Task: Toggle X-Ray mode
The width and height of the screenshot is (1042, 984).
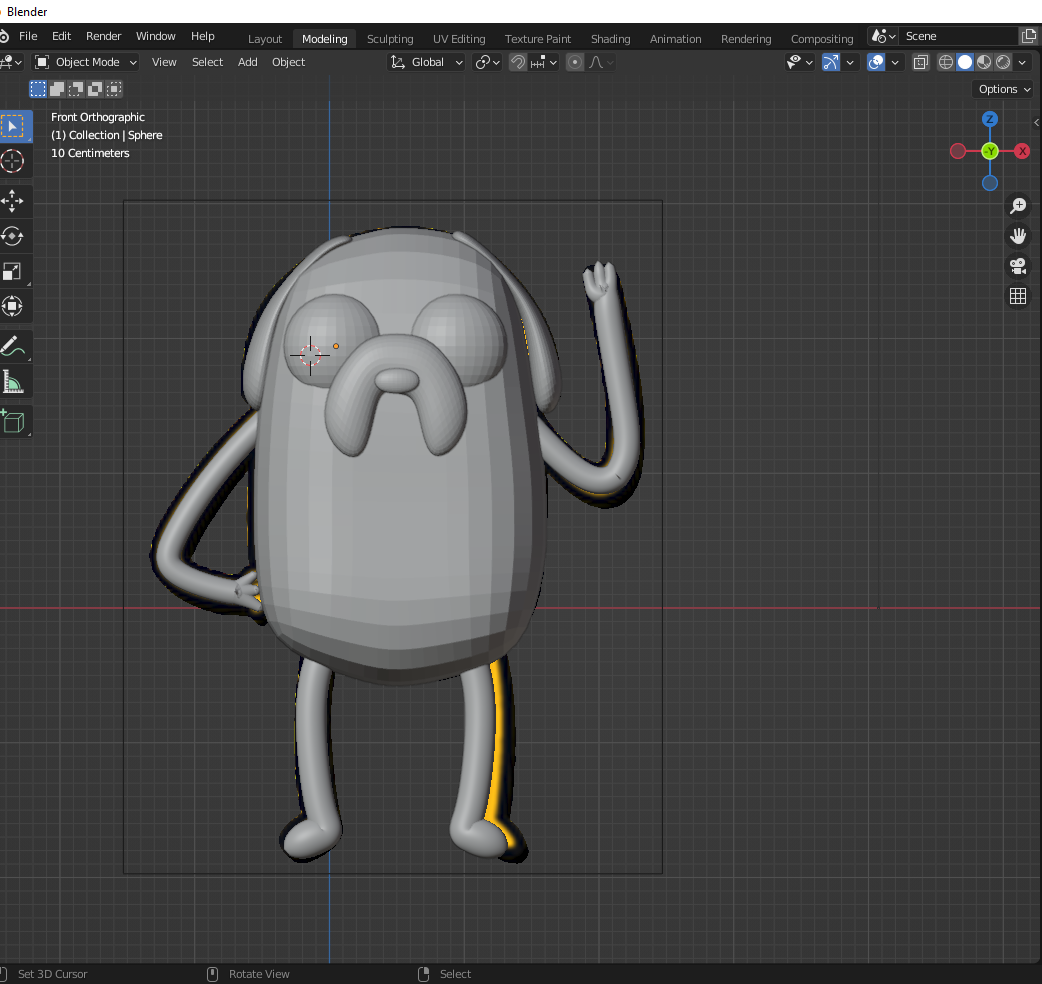Action: [920, 62]
